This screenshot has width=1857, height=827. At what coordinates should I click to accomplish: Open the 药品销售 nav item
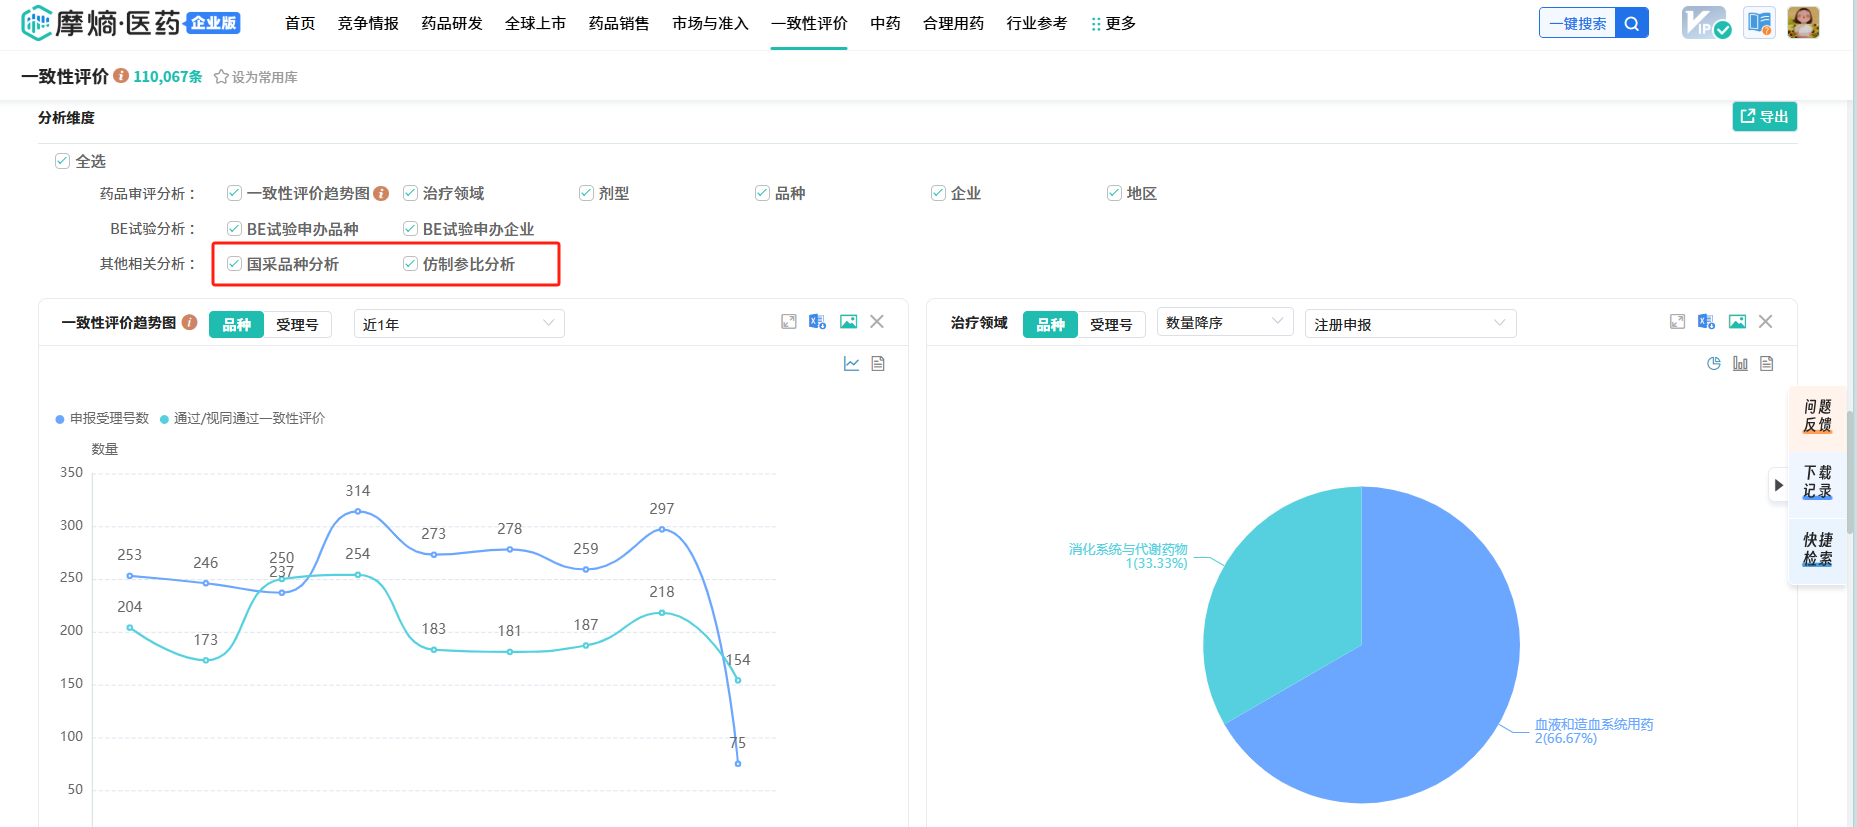(x=619, y=23)
